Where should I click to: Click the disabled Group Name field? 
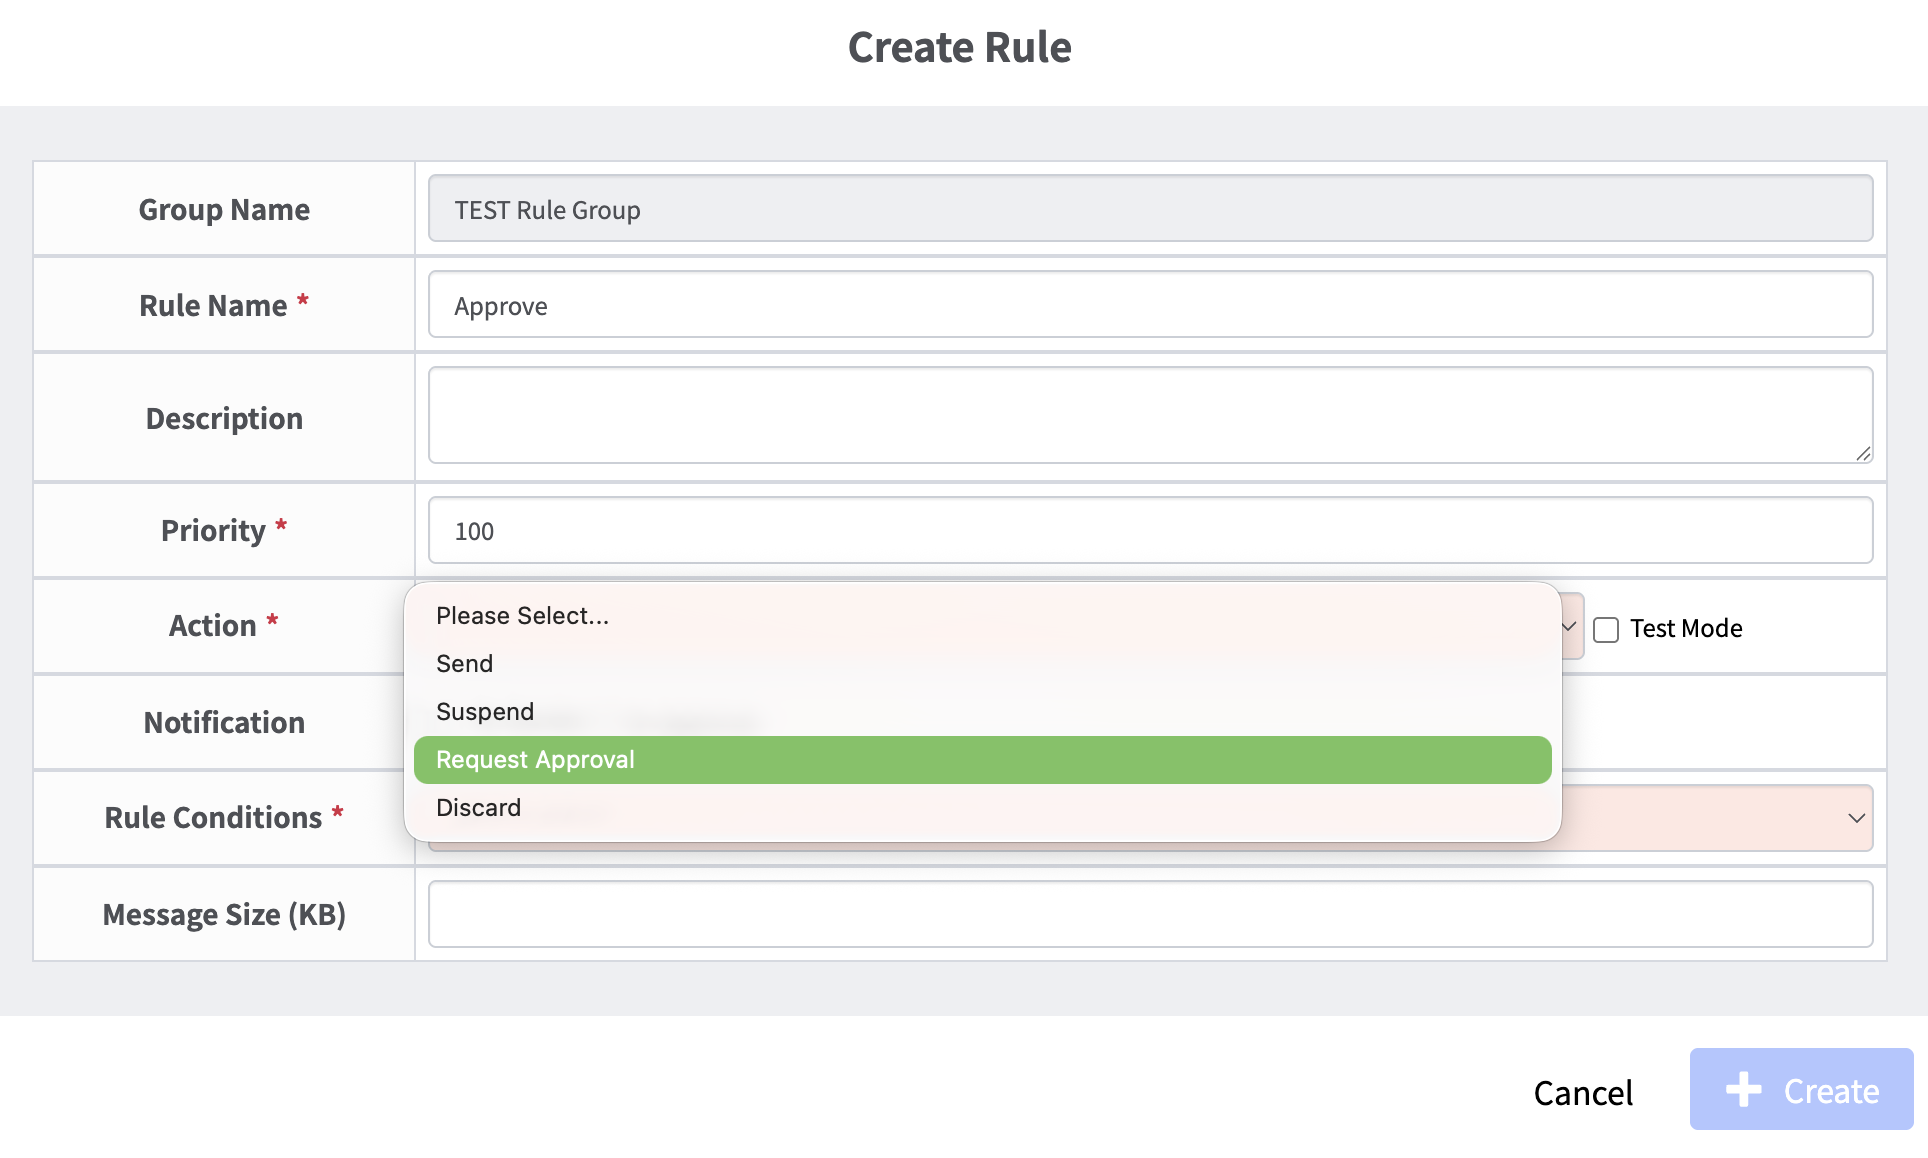[1150, 208]
